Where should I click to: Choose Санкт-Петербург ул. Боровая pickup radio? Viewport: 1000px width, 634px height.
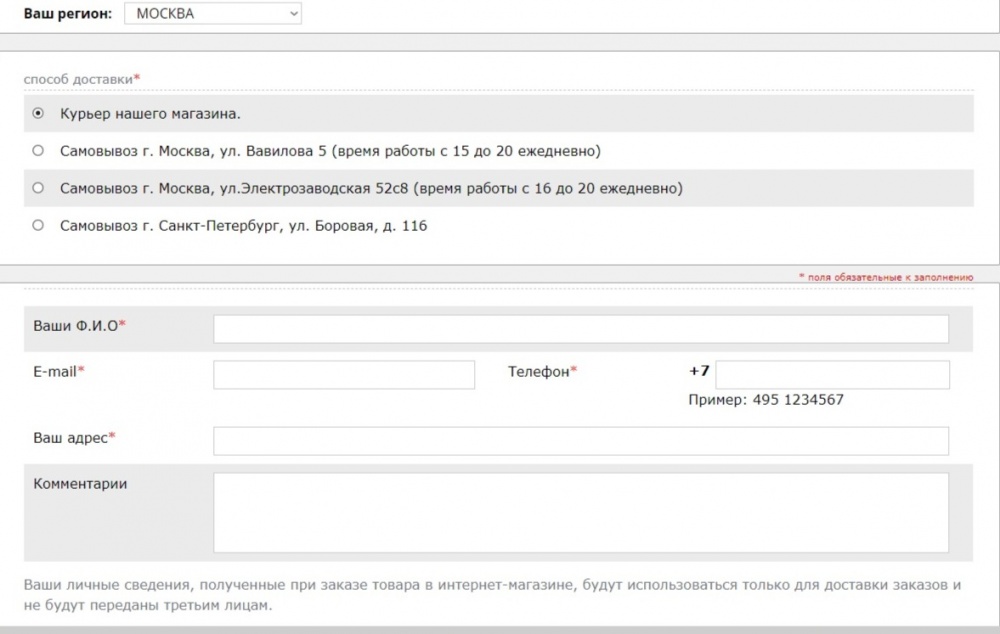(38, 225)
